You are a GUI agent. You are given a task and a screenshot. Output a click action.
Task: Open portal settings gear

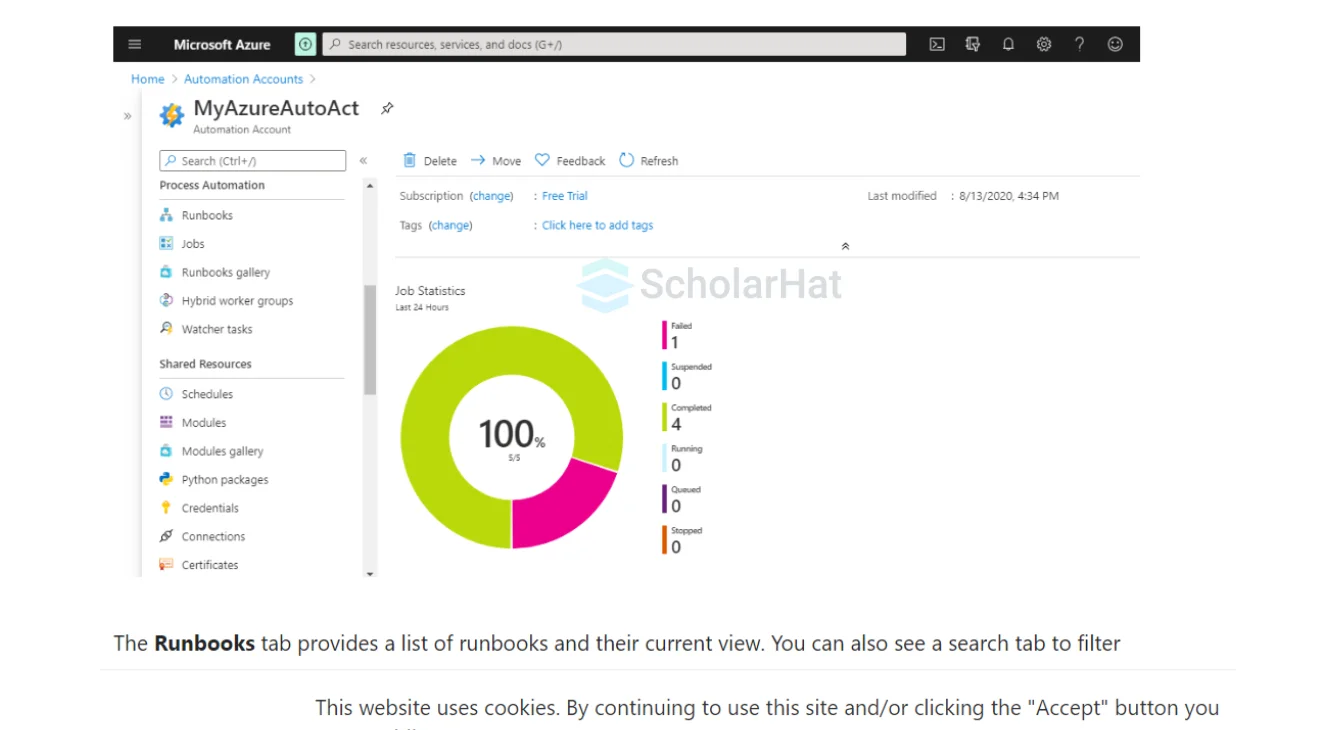click(1044, 44)
